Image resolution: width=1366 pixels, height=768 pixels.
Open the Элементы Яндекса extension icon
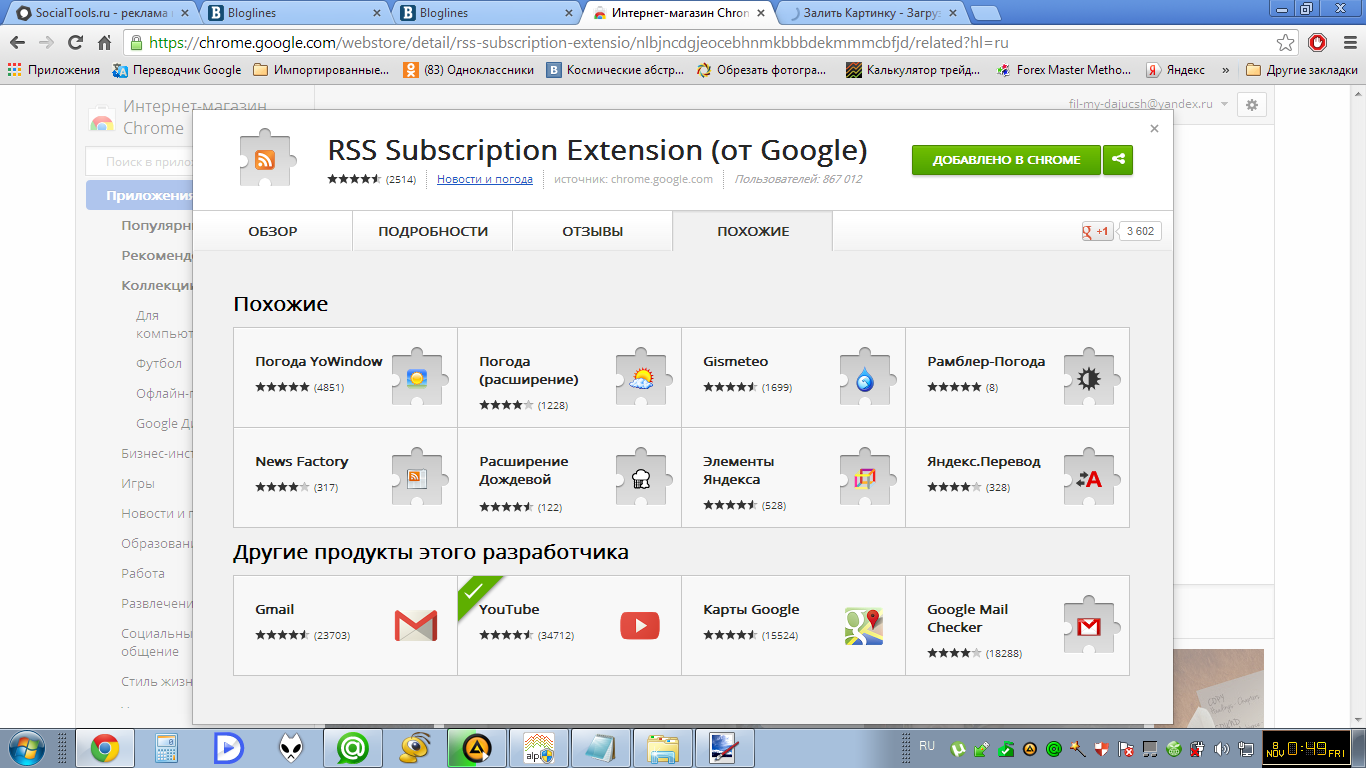pos(866,477)
